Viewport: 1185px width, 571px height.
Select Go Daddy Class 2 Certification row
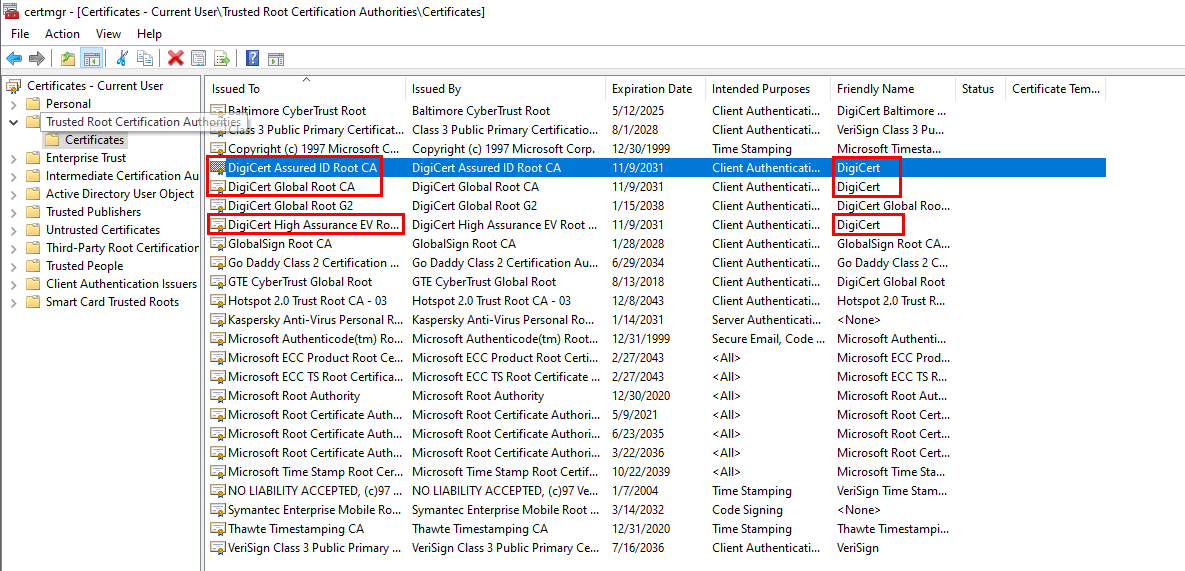[657, 263]
